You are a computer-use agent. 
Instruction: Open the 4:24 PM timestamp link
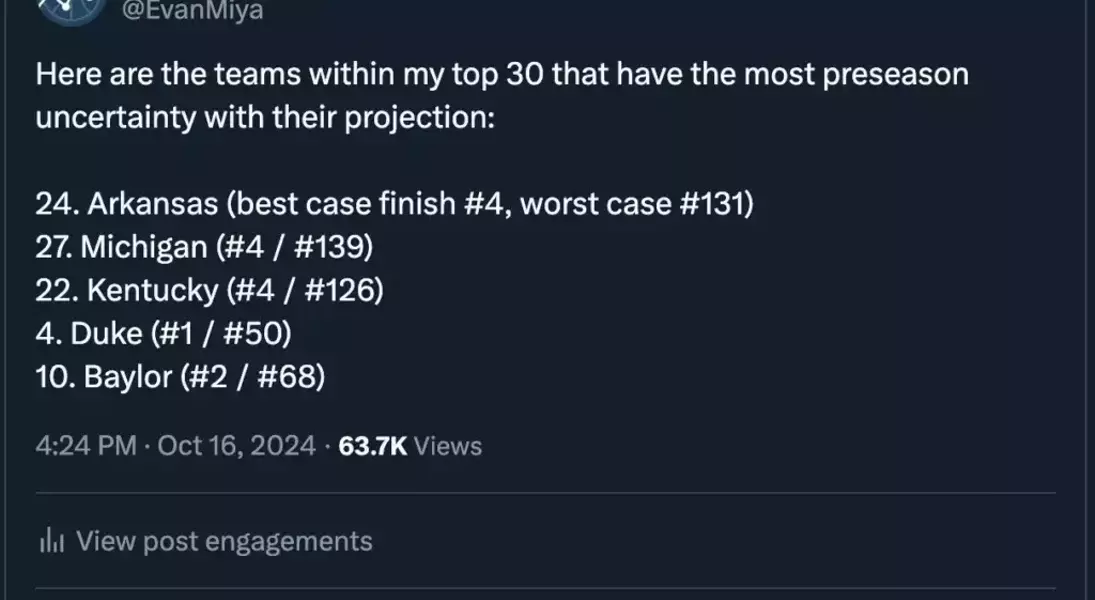pos(86,446)
